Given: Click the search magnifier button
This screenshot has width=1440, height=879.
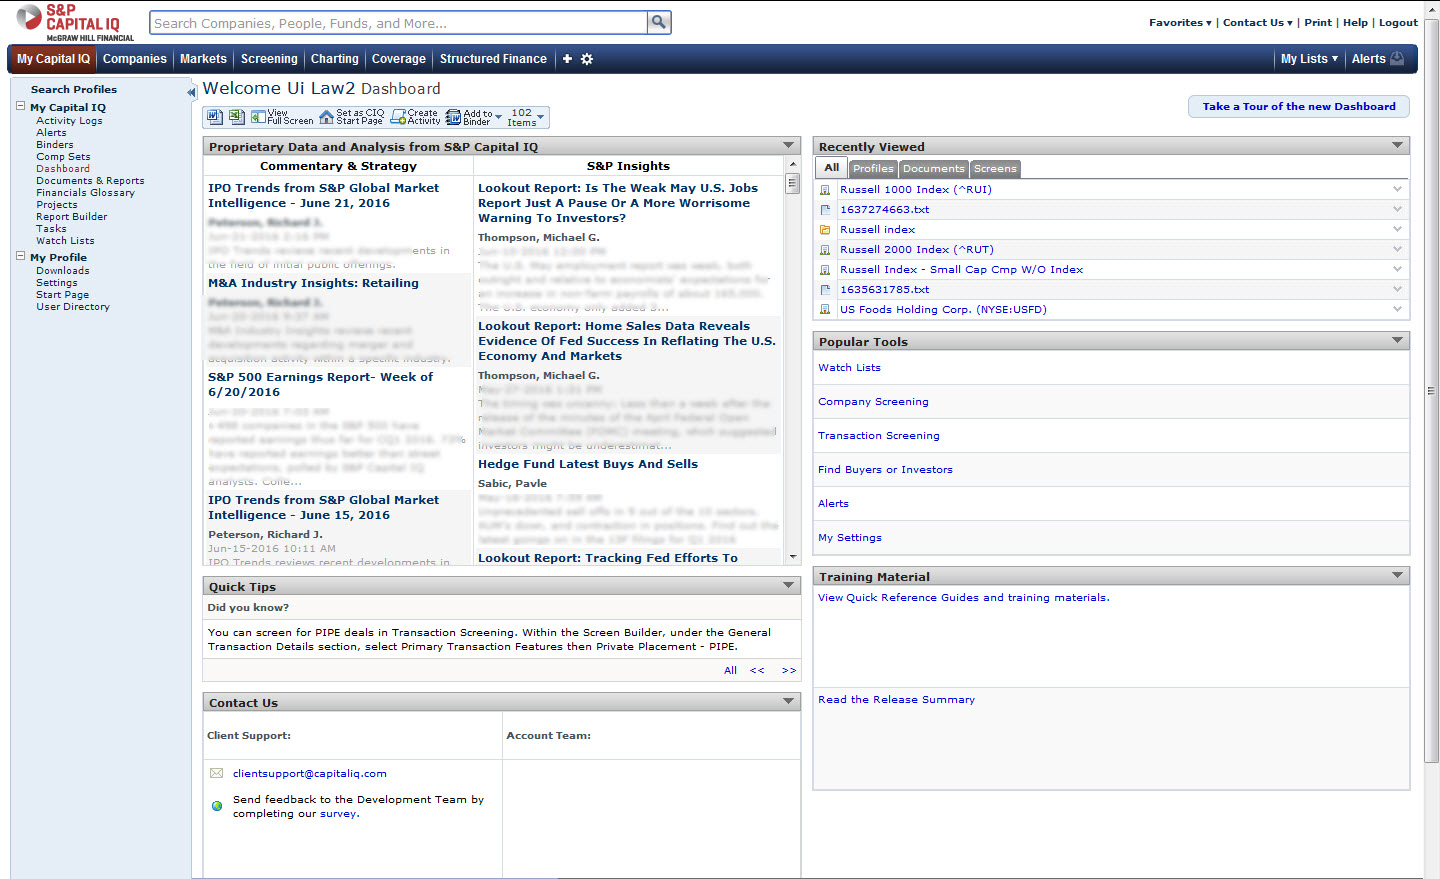Looking at the screenshot, I should (659, 22).
